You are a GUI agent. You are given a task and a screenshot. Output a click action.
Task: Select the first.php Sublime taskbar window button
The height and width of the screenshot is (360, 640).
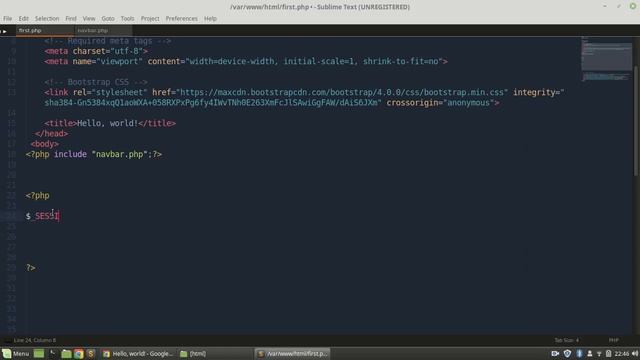(293, 353)
